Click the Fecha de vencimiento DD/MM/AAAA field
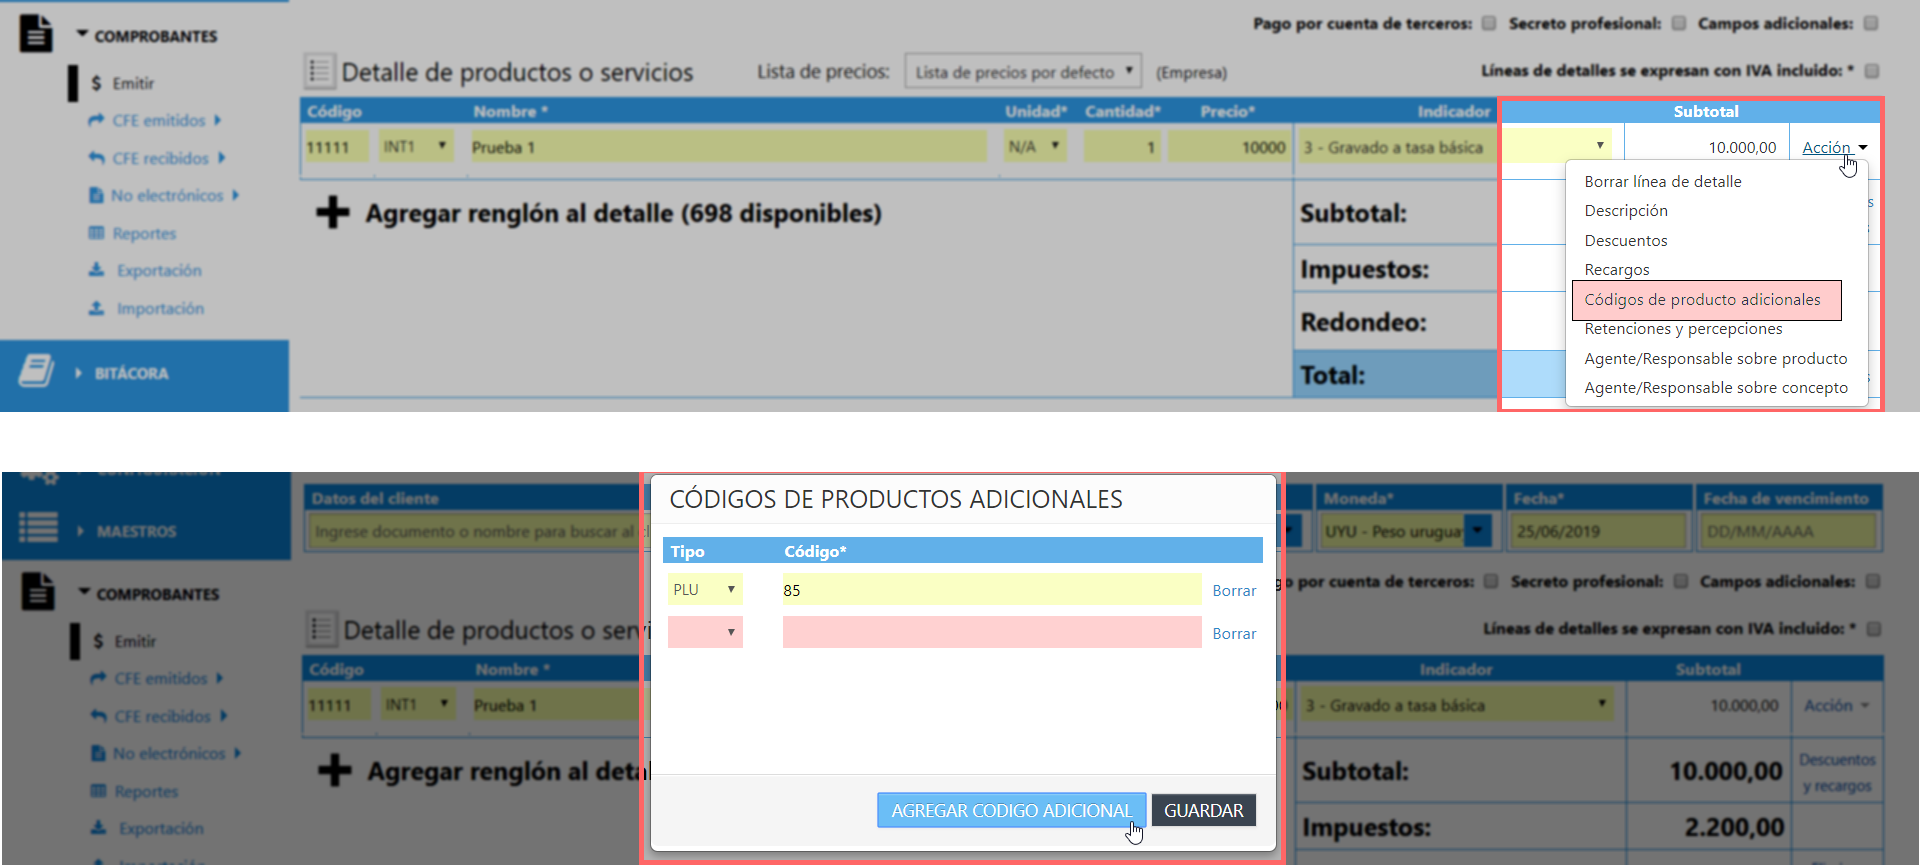This screenshot has width=1920, height=866. (x=1788, y=531)
